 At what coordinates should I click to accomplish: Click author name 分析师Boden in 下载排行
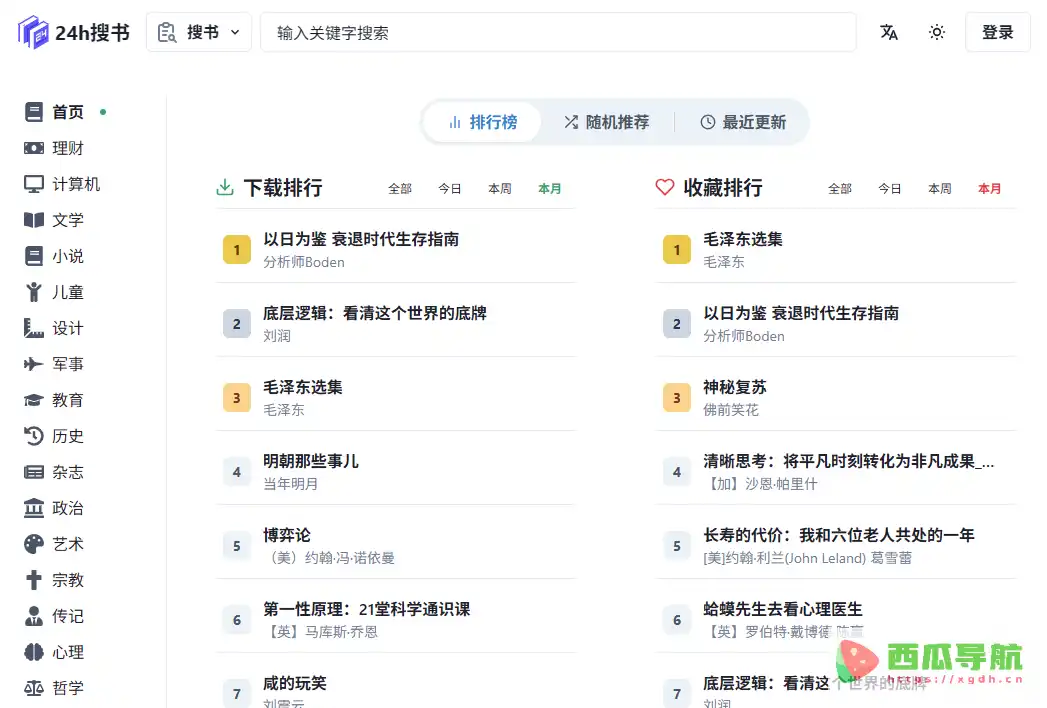(304, 262)
